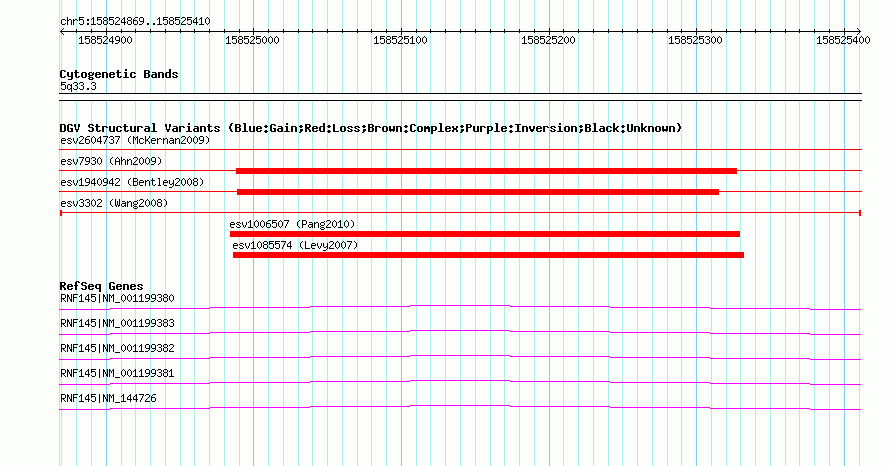890x466 pixels.
Task: Click ruler position 158525100
Action: click(400, 40)
